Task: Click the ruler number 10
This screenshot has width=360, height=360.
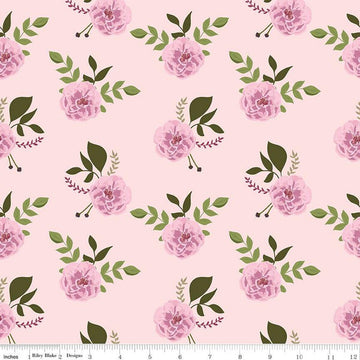Action: (x=300, y=357)
